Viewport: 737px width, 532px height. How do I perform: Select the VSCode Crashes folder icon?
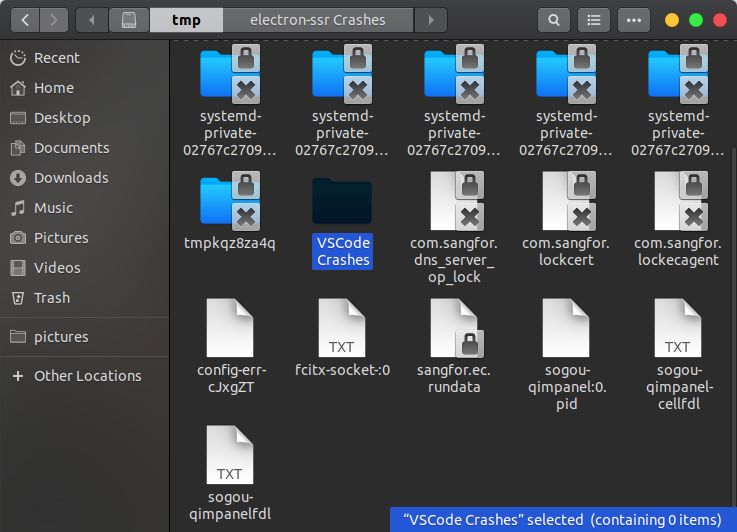tap(342, 201)
